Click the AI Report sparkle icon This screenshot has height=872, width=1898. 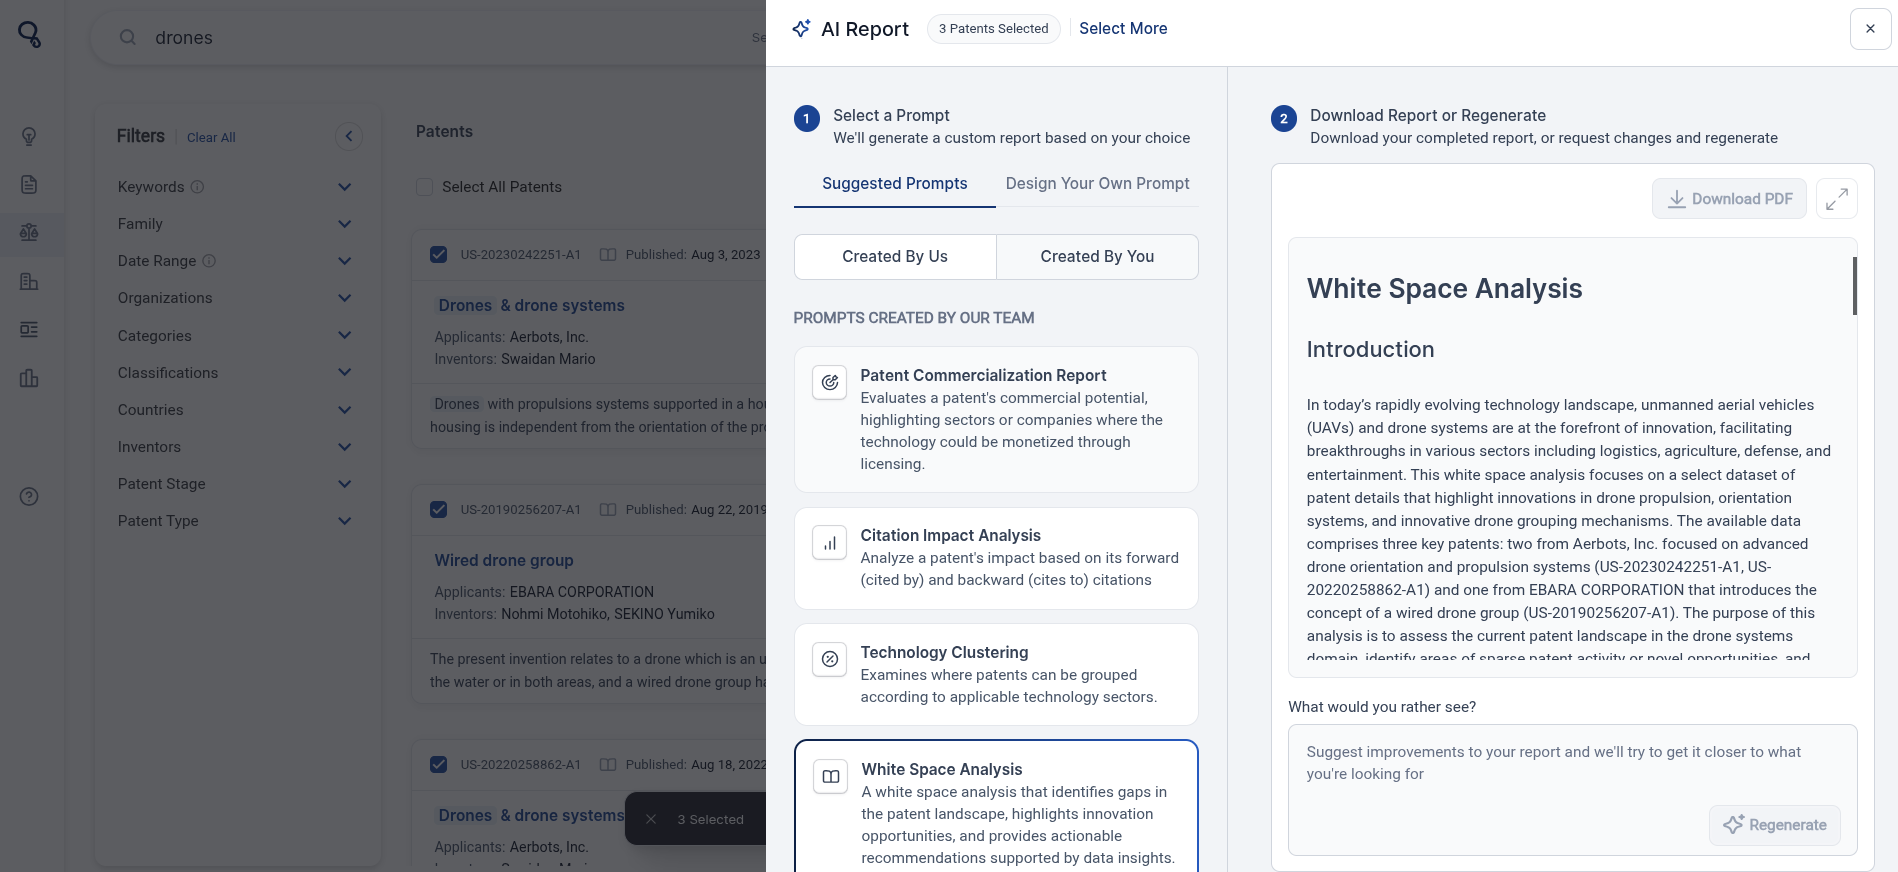point(801,29)
